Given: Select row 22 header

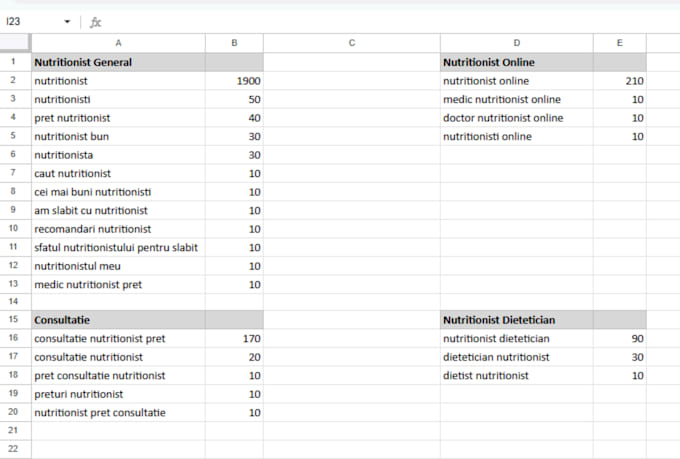Looking at the screenshot, I should click(15, 449).
